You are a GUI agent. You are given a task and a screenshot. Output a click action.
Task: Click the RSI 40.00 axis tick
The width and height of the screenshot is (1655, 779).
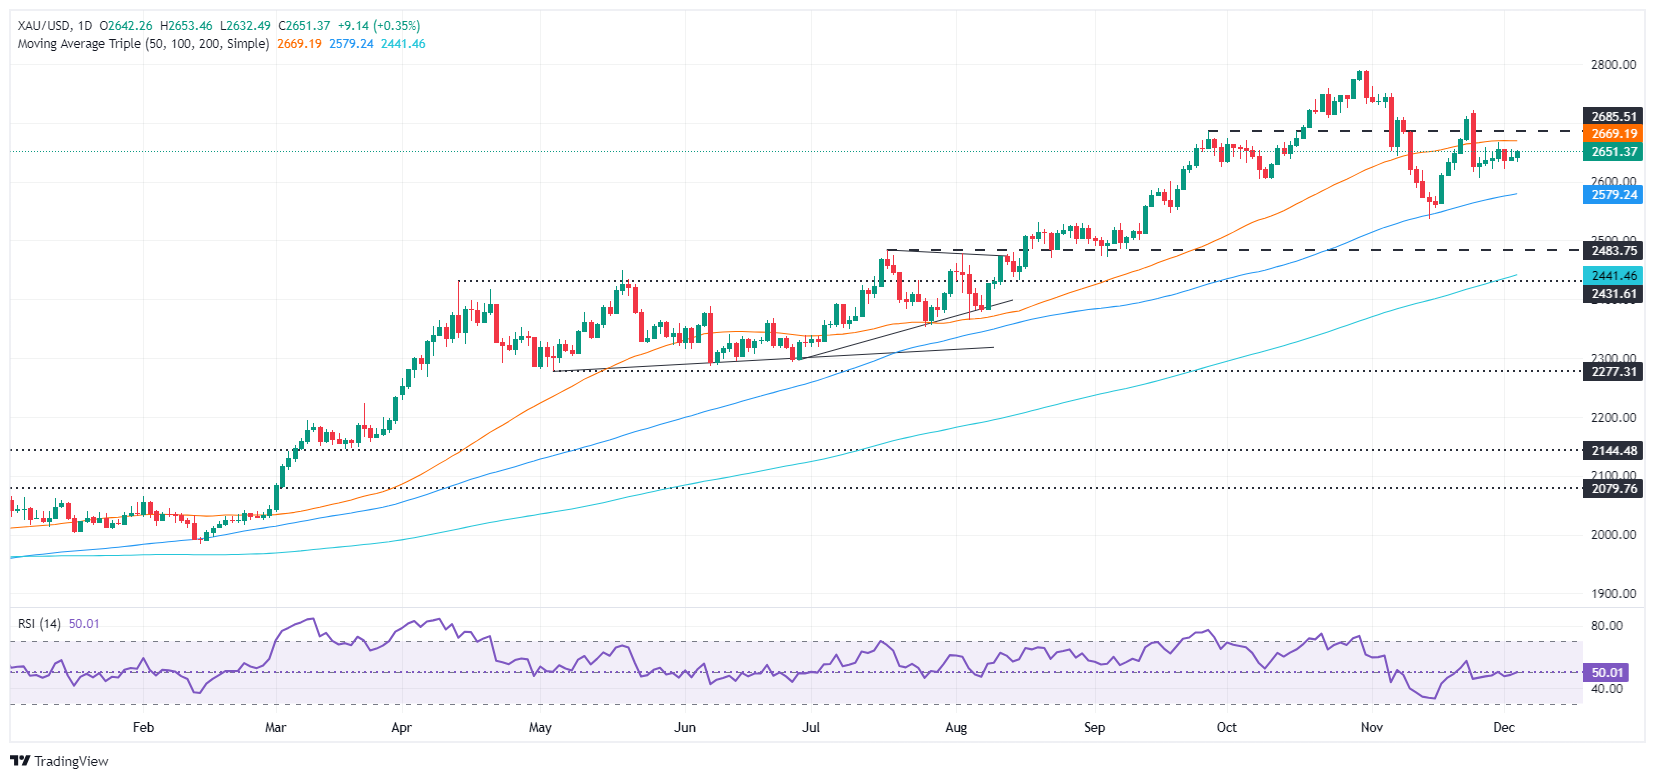click(1607, 689)
